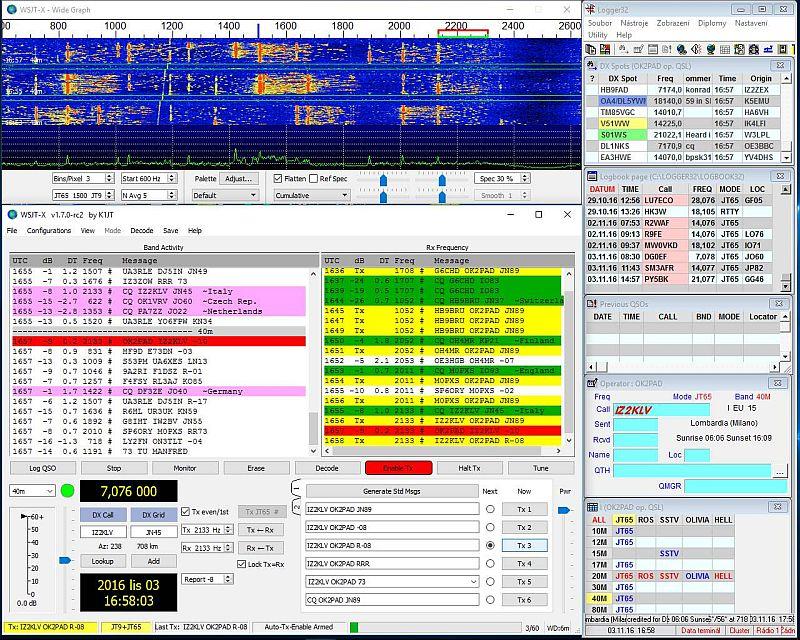
Task: Close the Operator panel with its X
Action: (778, 383)
